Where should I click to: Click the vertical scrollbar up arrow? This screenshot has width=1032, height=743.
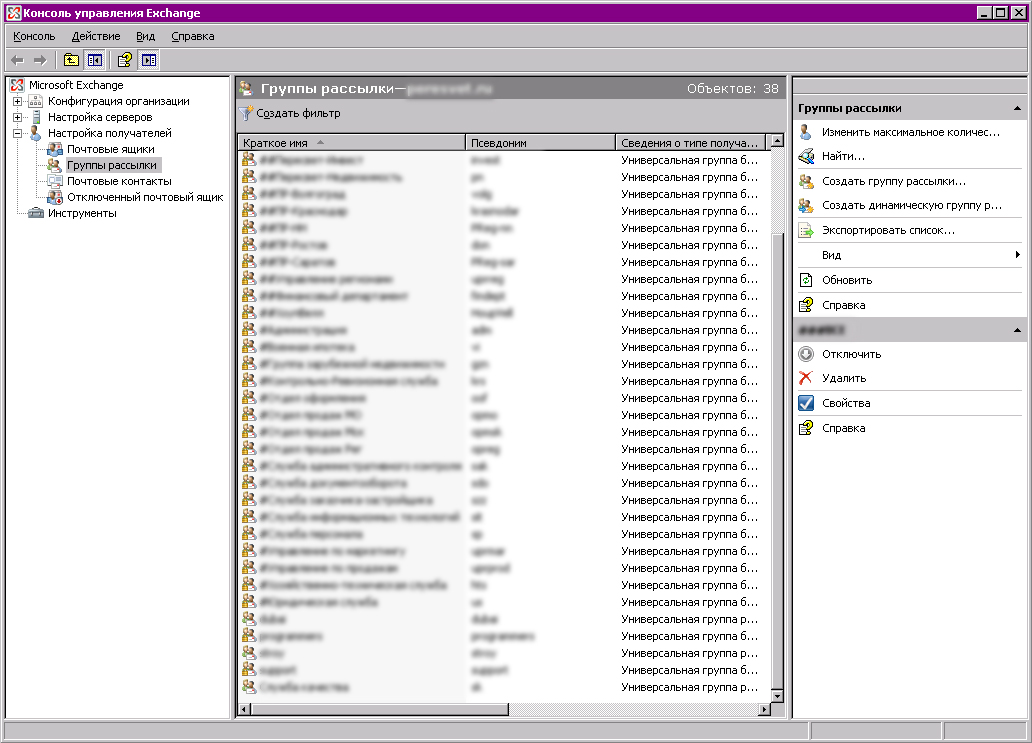(777, 141)
